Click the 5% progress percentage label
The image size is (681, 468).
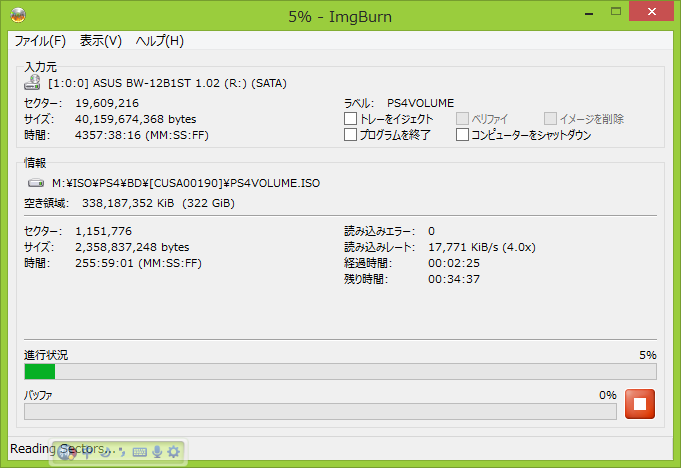coord(648,355)
